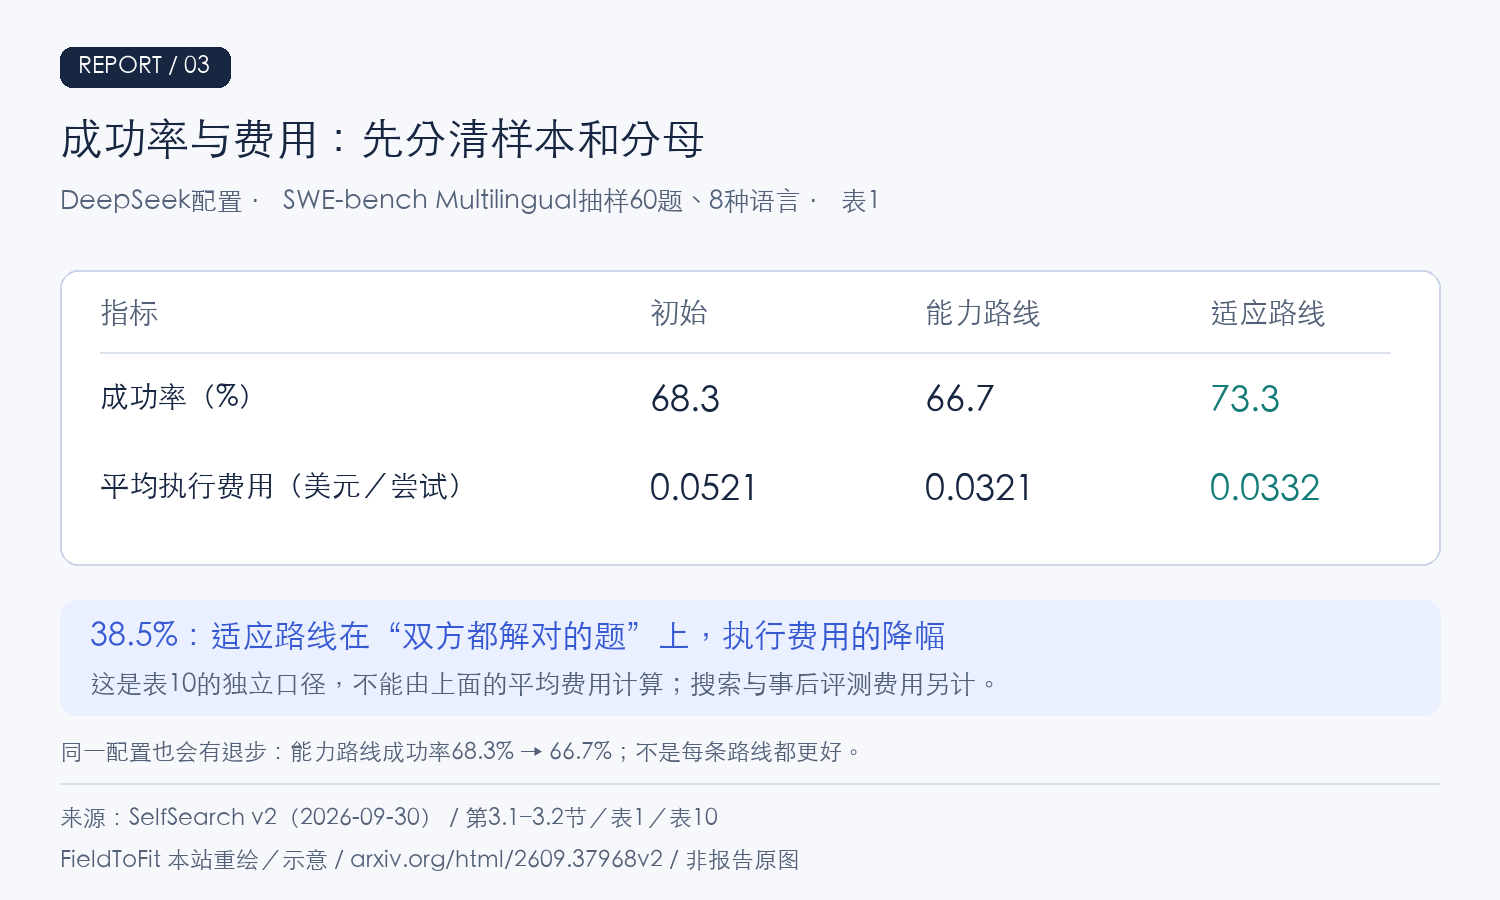Click the FieldToFit 本站重绘／示意 text
The image size is (1500, 900).
coord(194,859)
